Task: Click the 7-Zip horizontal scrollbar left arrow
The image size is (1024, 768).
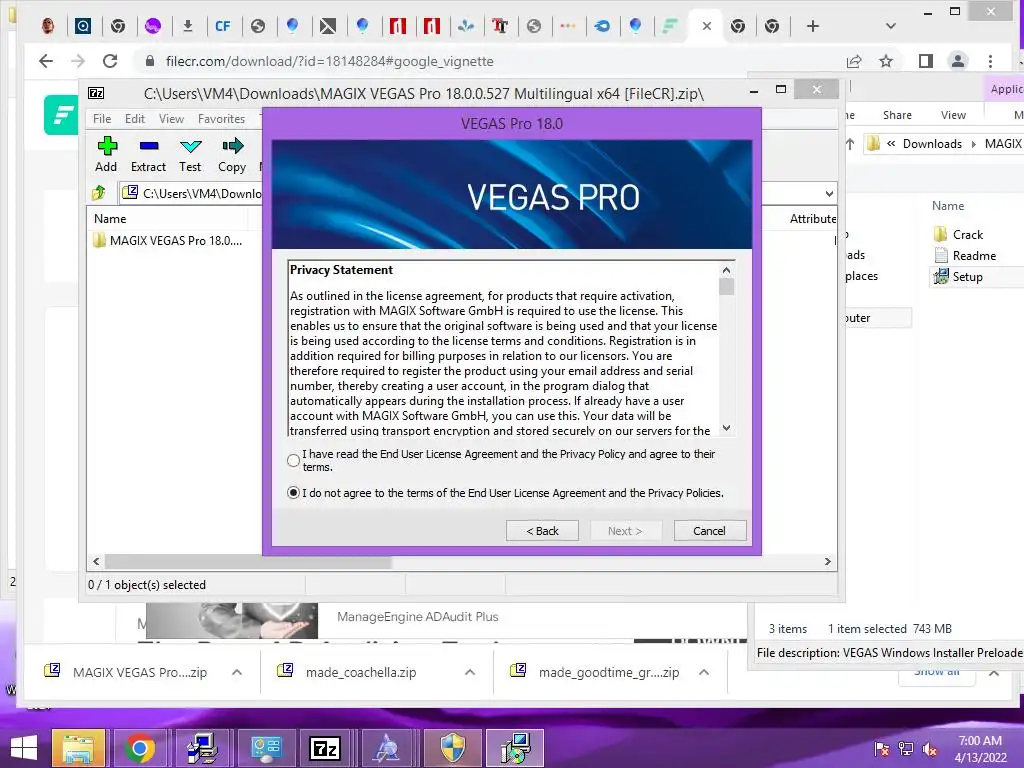Action: coord(96,562)
